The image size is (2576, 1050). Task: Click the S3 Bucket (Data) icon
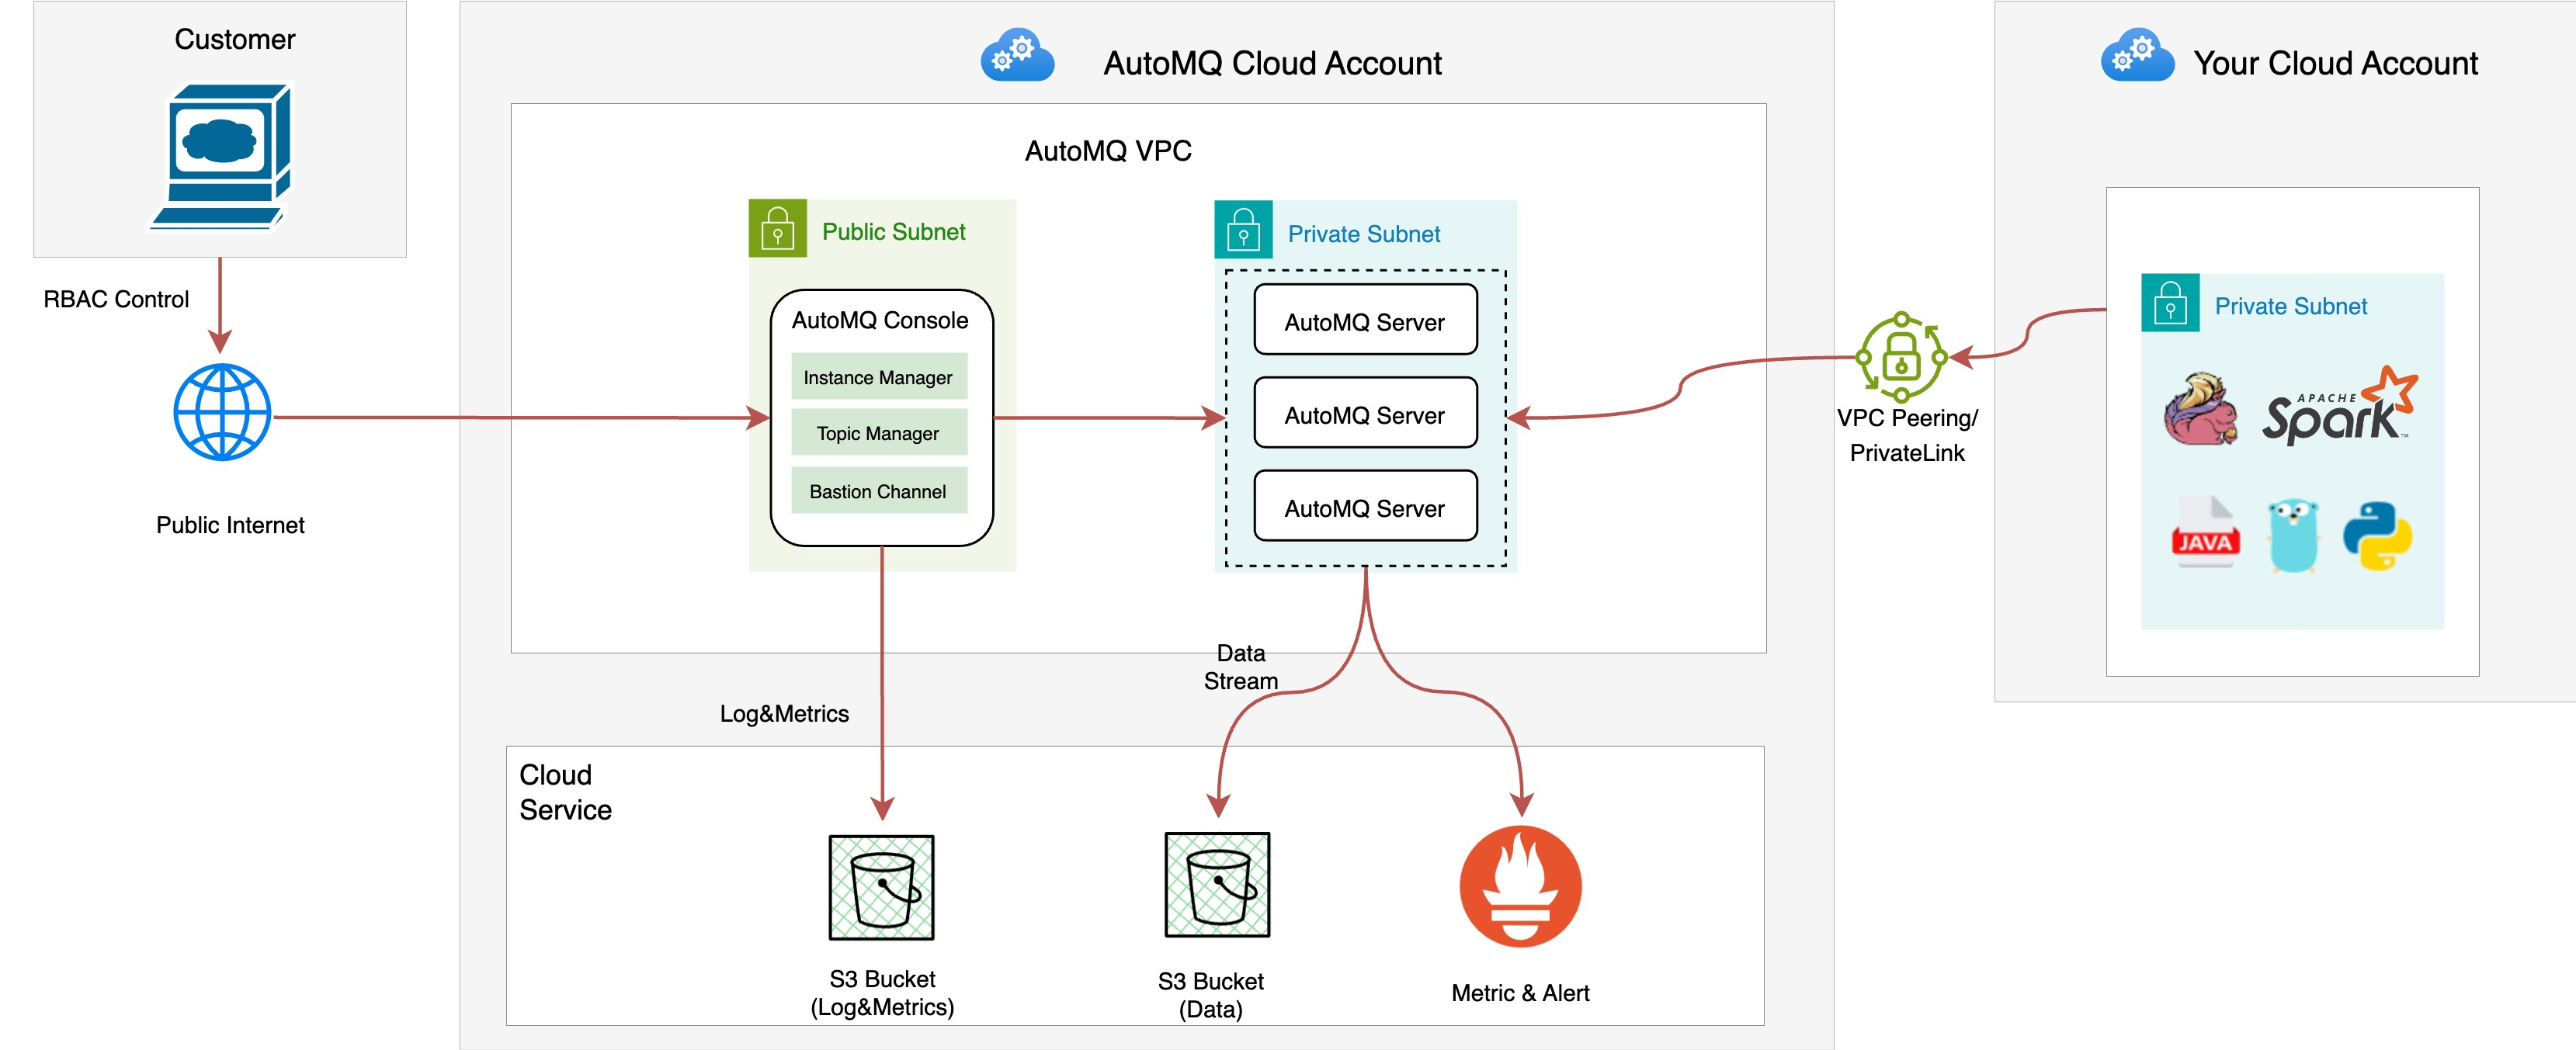coord(1217,885)
